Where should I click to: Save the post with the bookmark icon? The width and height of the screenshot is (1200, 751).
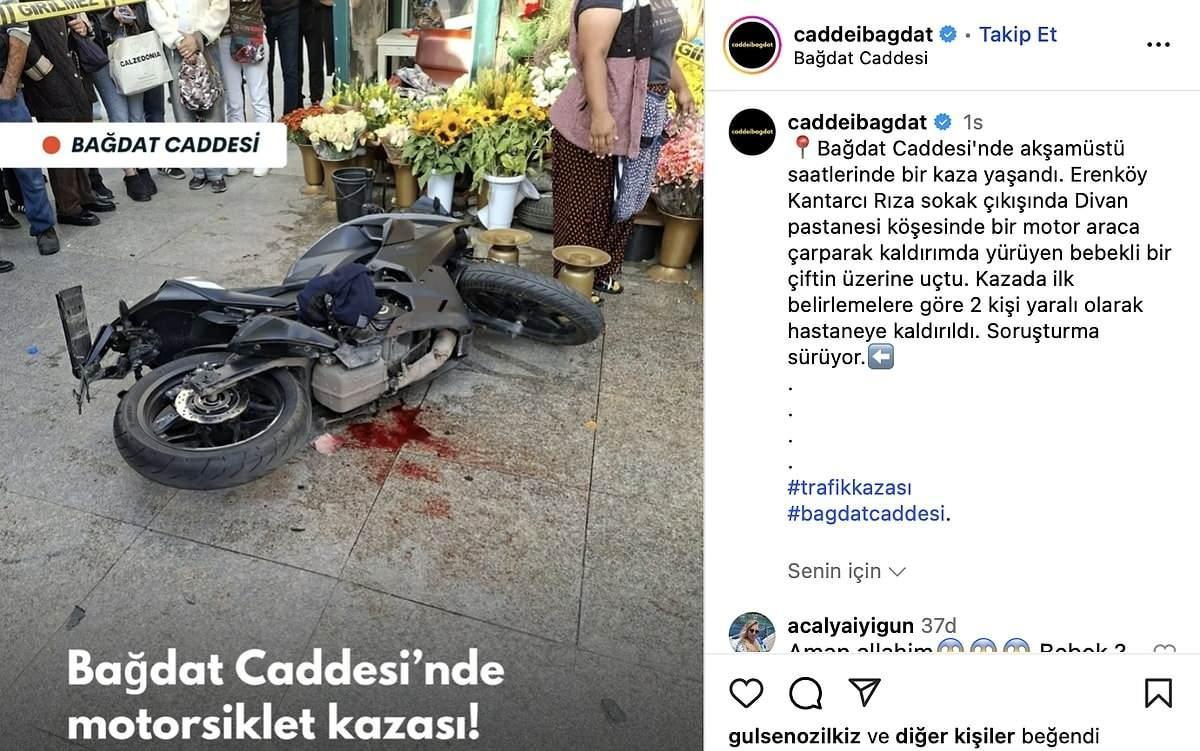1158,693
